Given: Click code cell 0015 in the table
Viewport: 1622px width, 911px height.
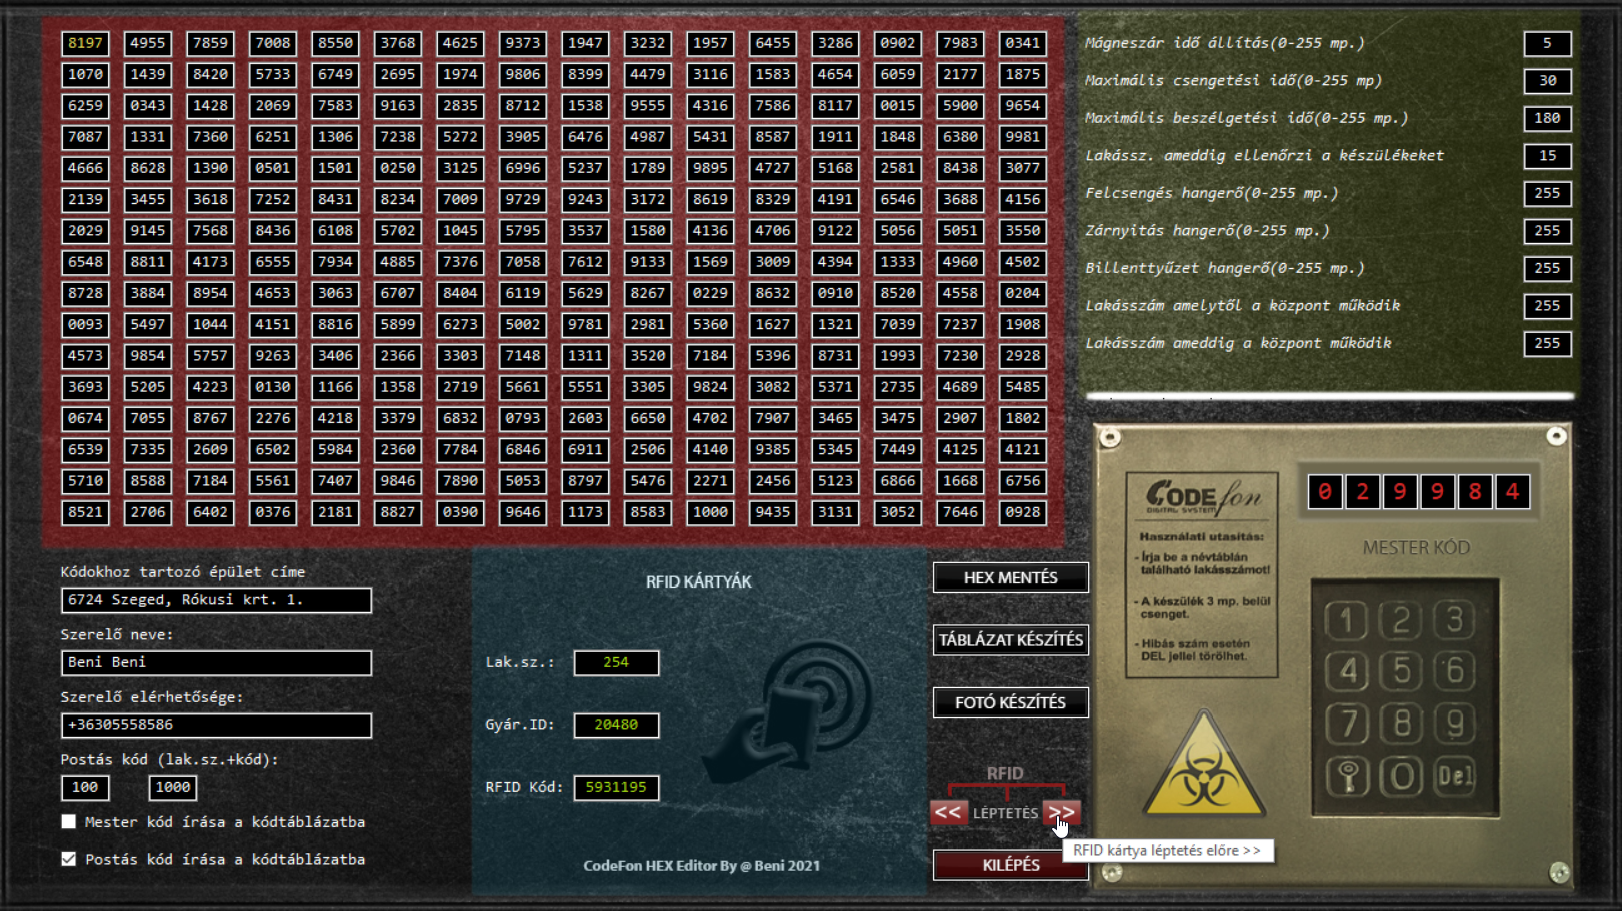Looking at the screenshot, I should tap(897, 106).
